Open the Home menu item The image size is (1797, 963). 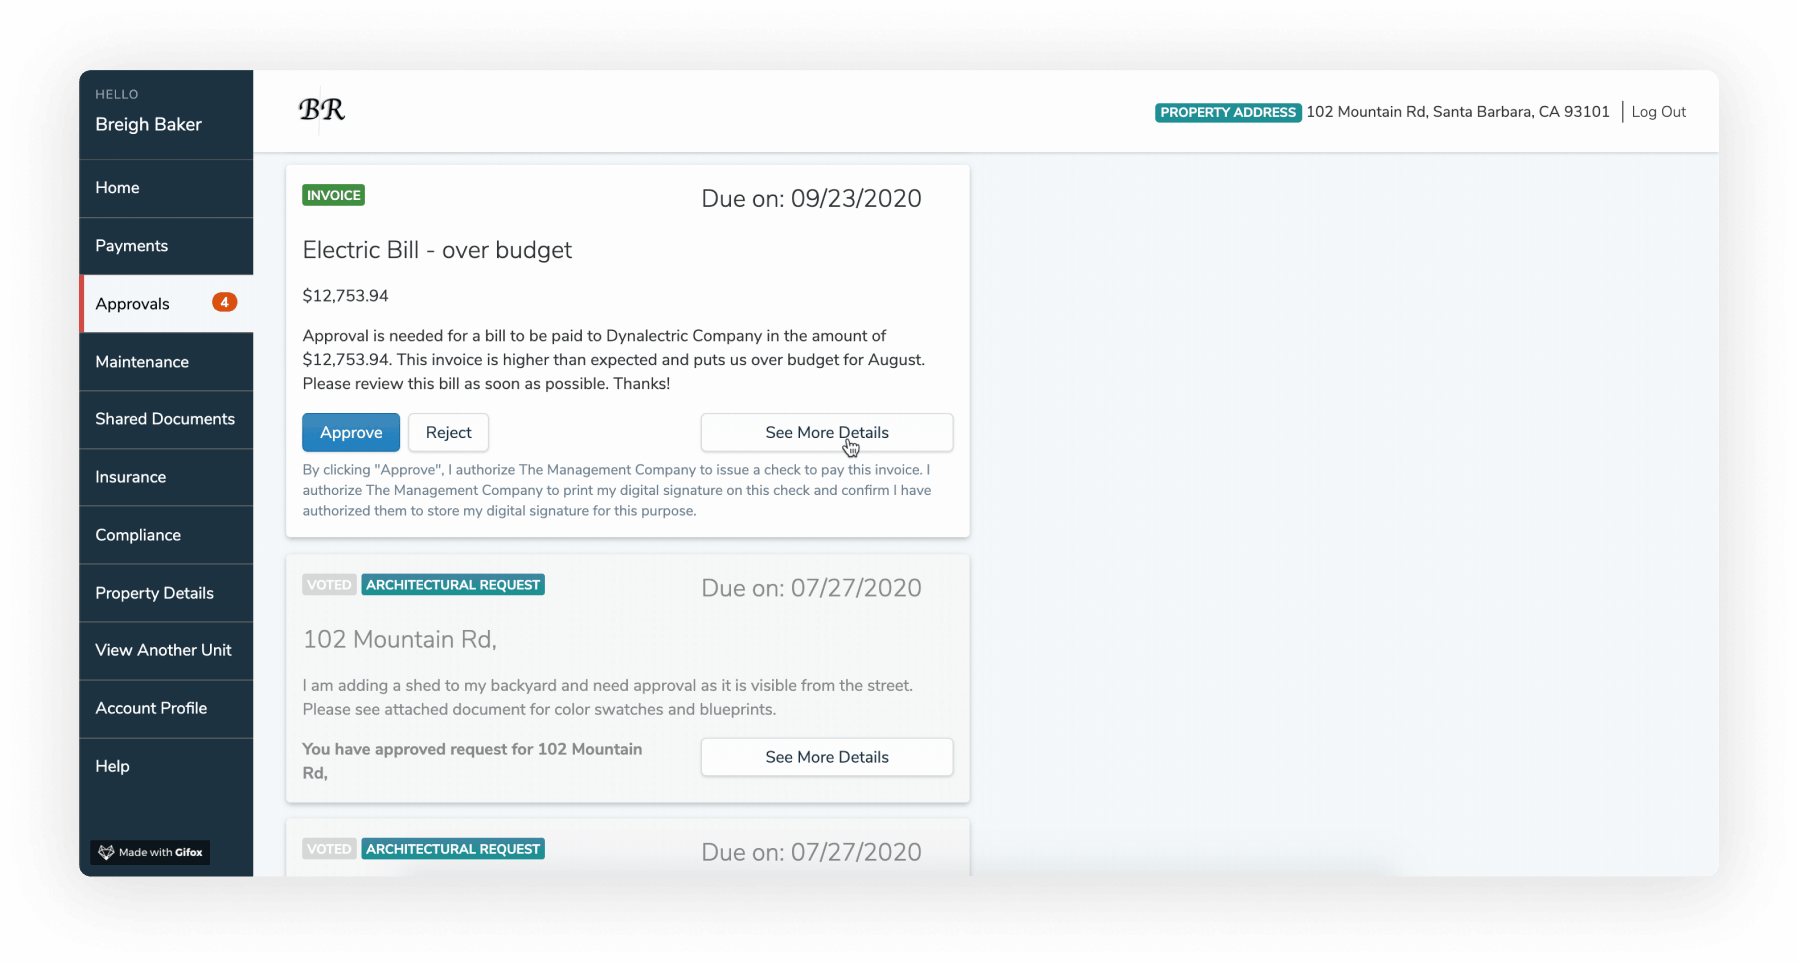(117, 188)
